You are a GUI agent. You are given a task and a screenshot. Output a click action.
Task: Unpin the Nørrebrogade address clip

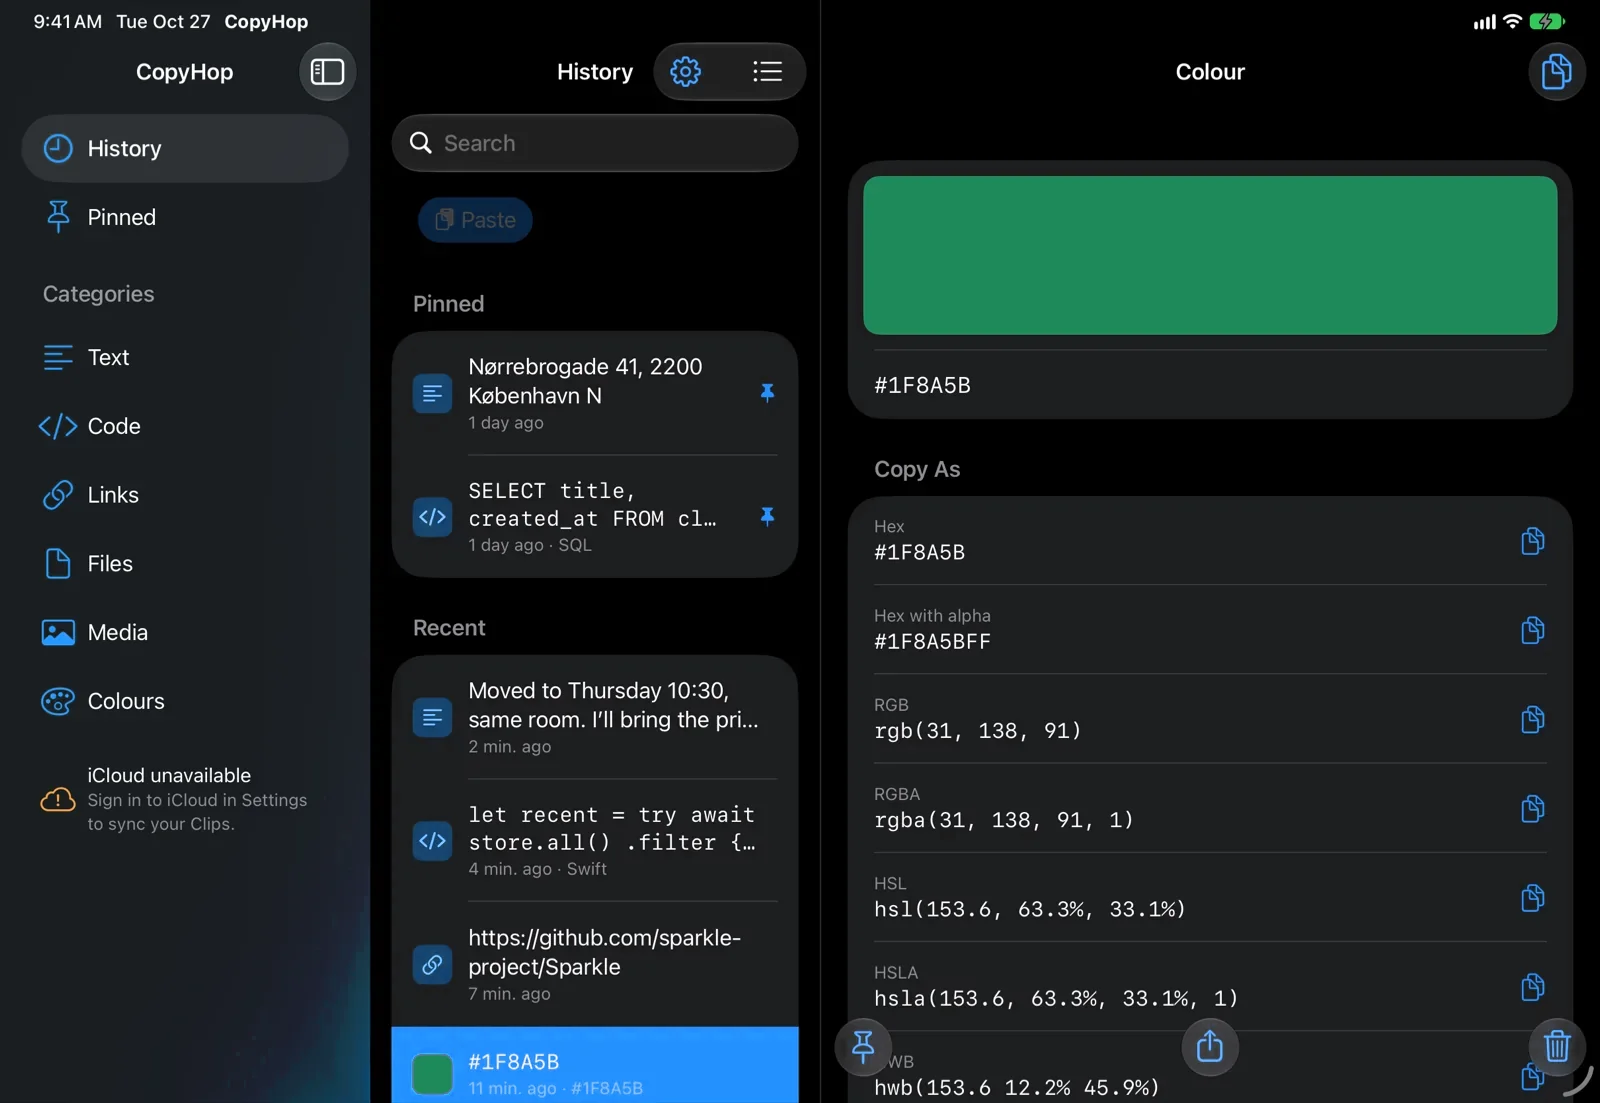[x=767, y=393]
